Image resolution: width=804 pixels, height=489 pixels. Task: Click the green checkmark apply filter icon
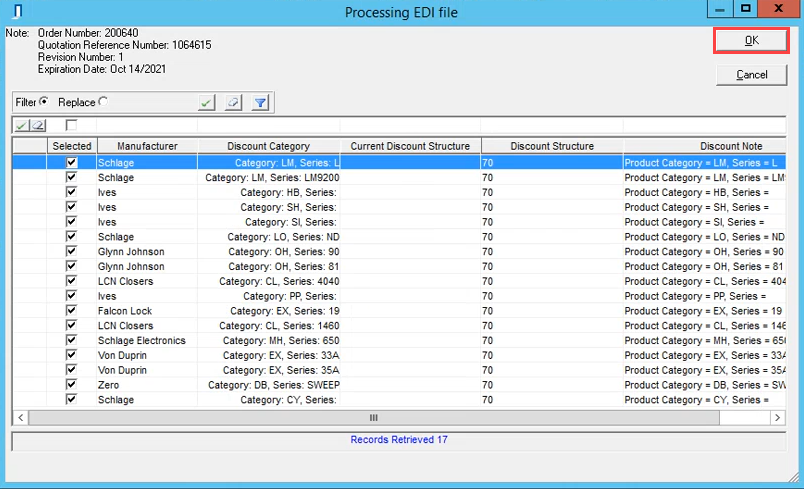pyautogui.click(x=206, y=103)
